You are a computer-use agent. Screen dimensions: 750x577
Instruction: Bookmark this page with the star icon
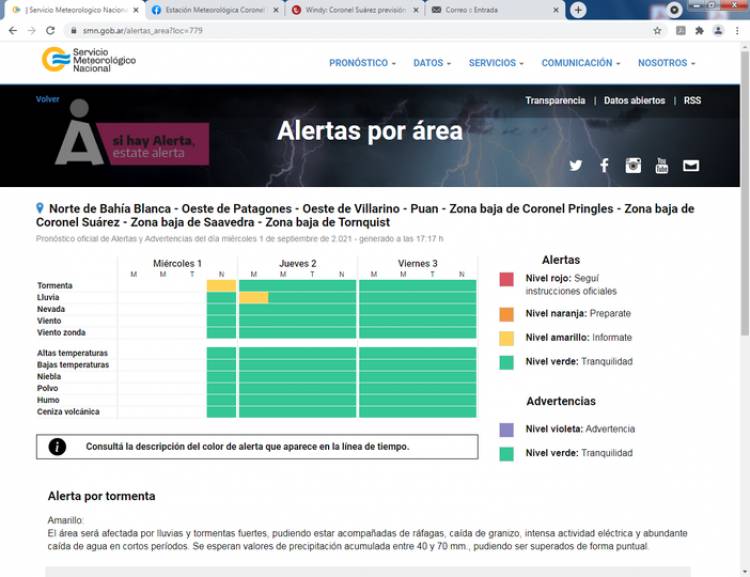click(x=657, y=31)
